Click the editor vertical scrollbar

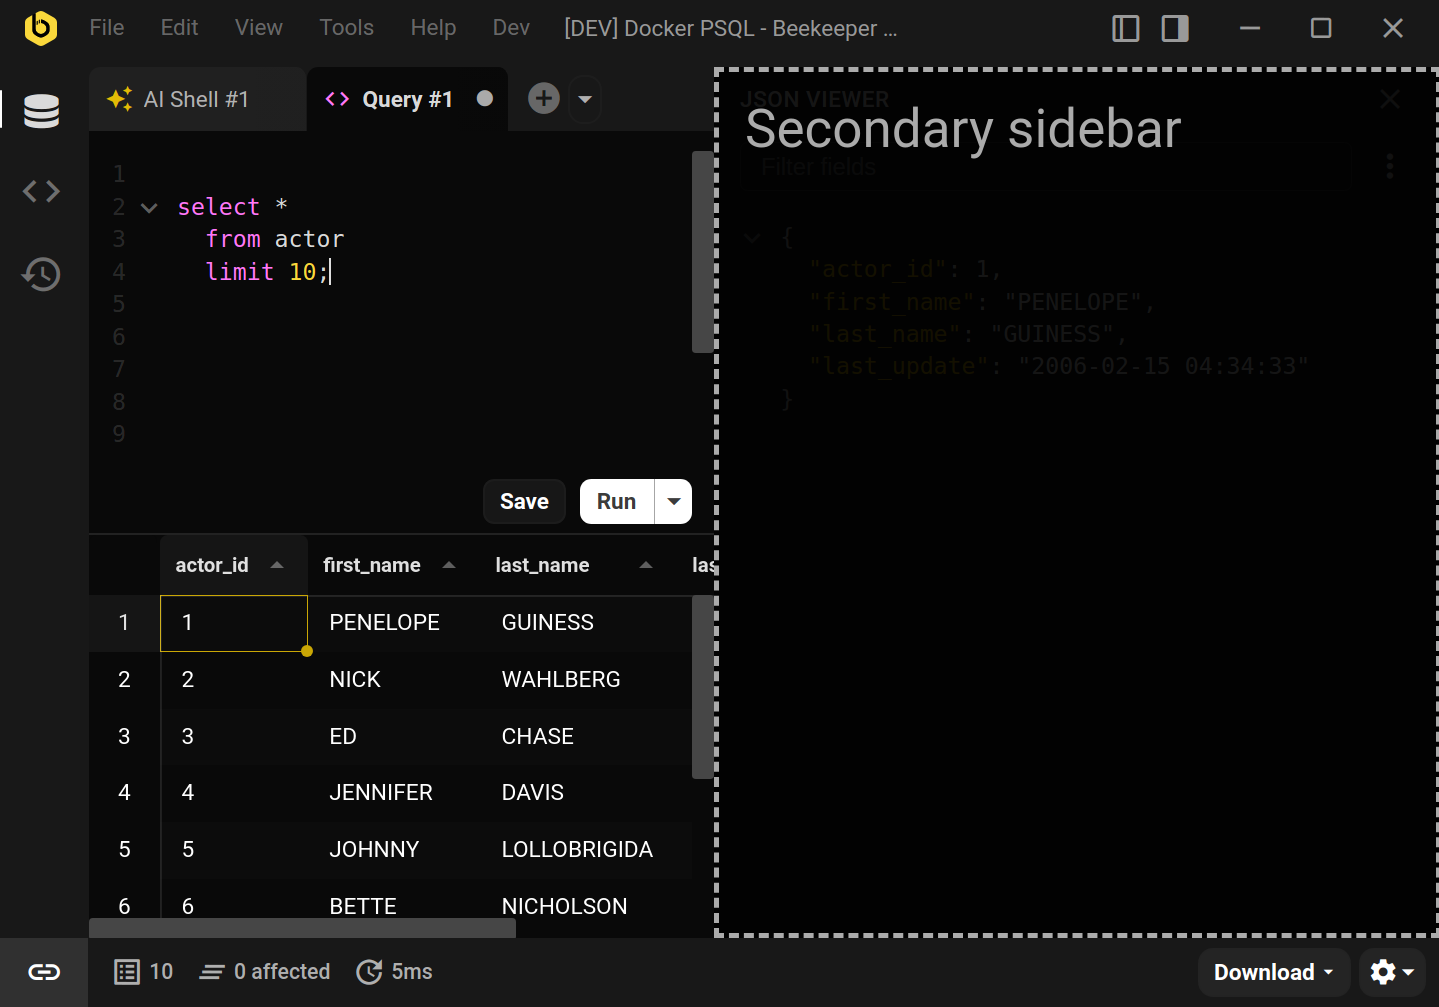pos(702,252)
